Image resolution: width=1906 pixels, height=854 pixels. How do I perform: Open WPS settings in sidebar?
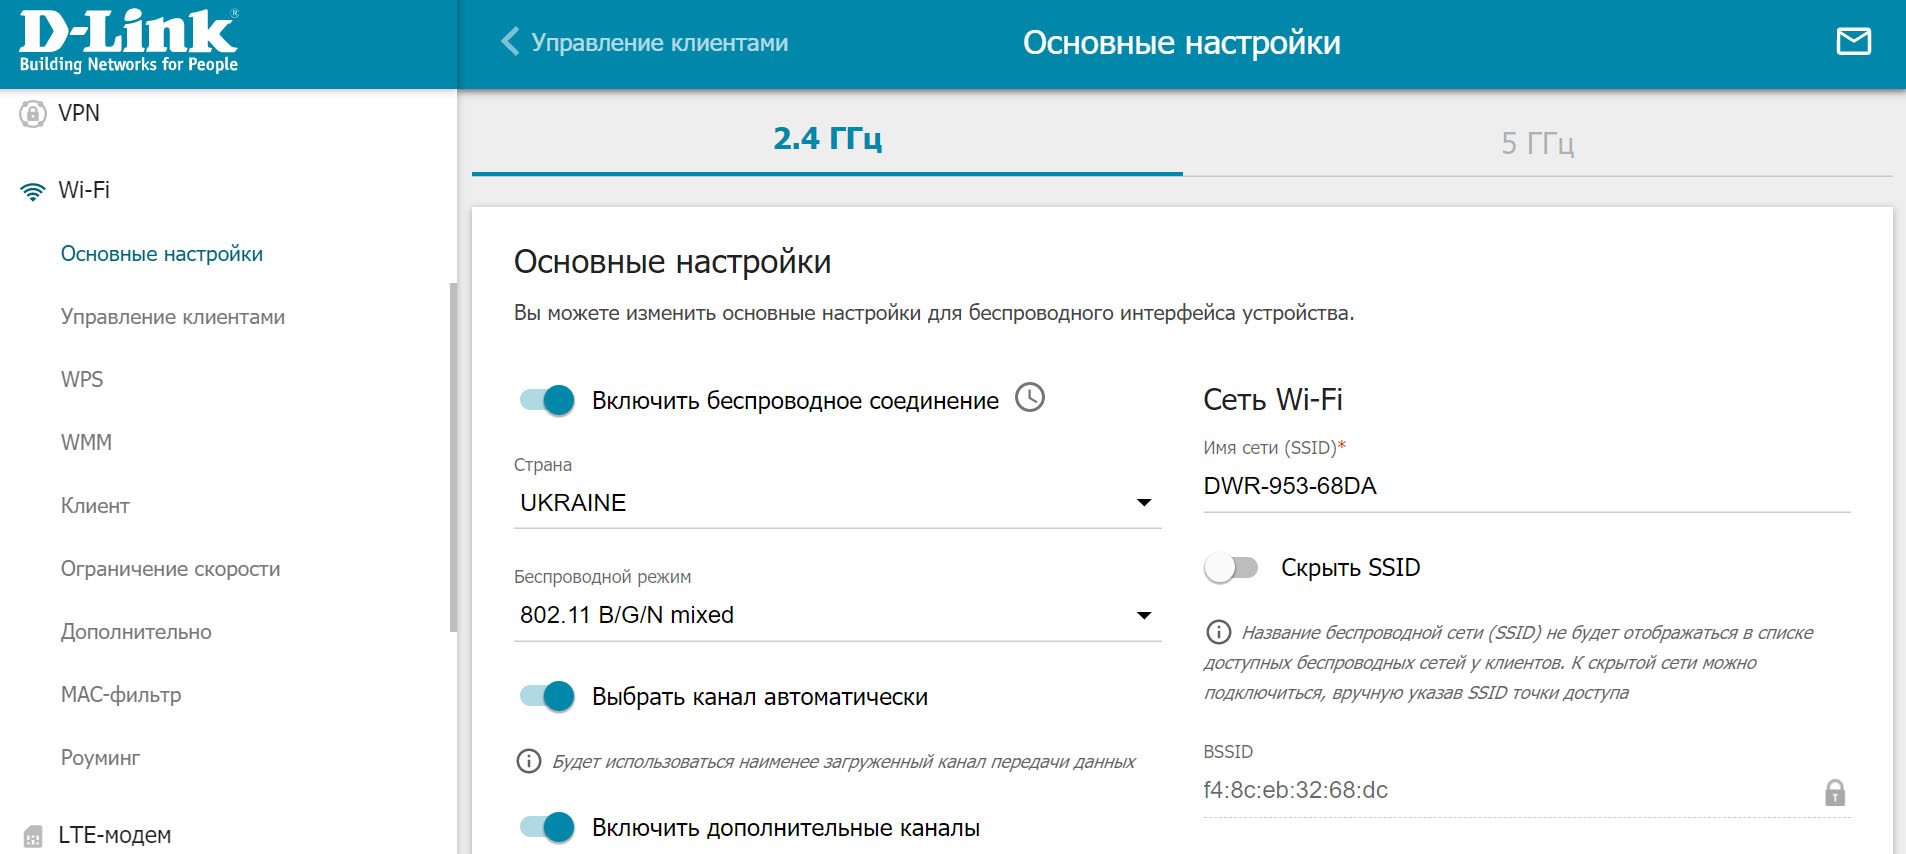pos(82,380)
